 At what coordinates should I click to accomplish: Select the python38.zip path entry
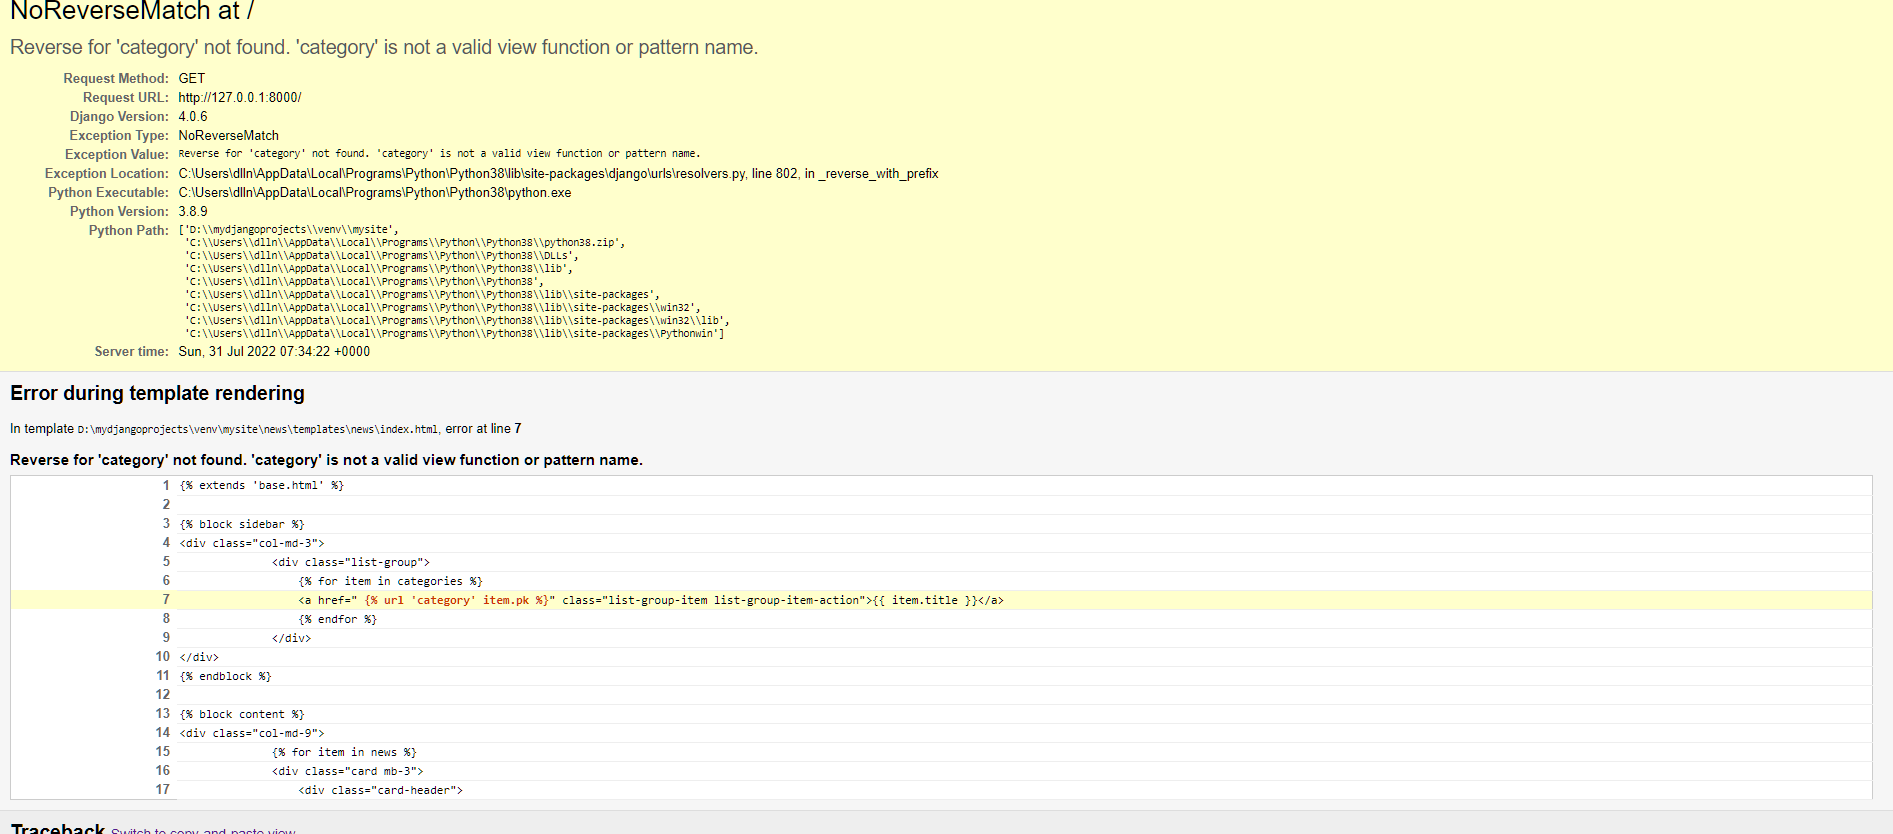(405, 242)
